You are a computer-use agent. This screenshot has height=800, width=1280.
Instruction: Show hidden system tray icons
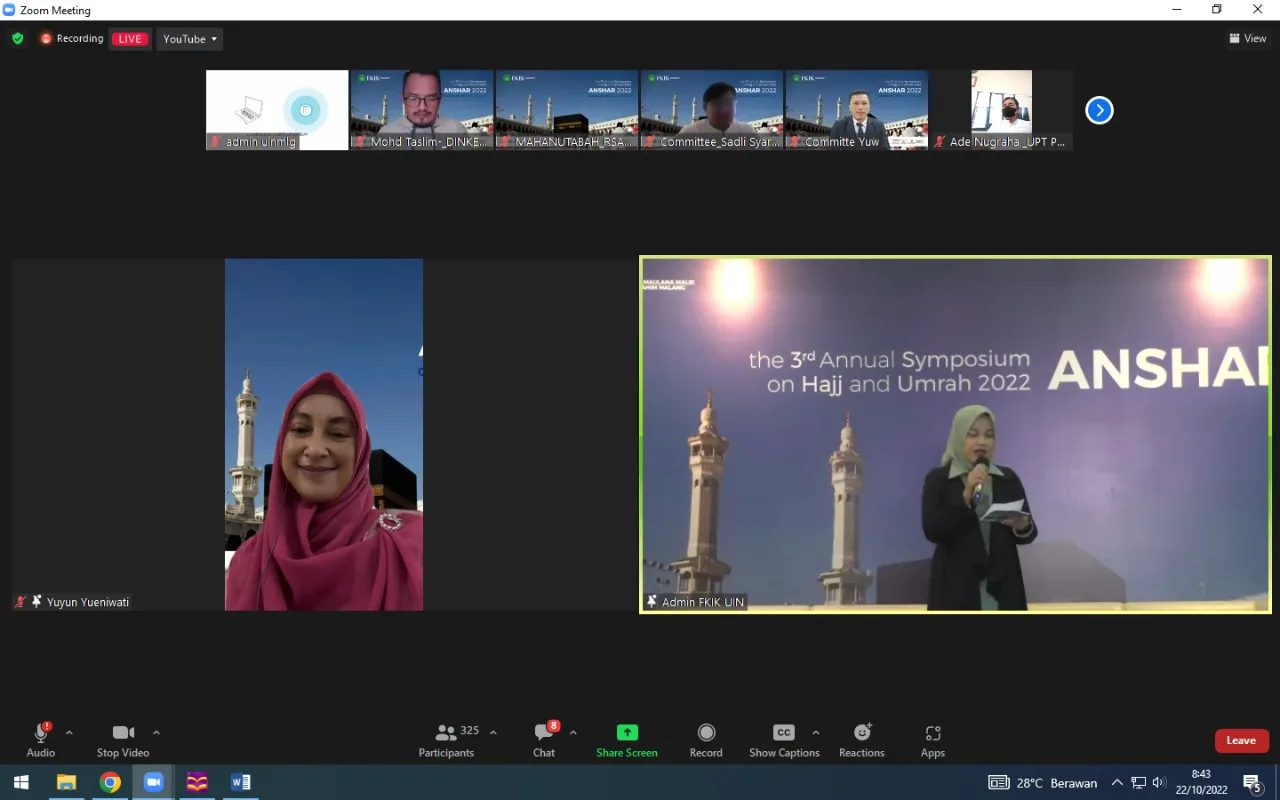tap(1117, 783)
